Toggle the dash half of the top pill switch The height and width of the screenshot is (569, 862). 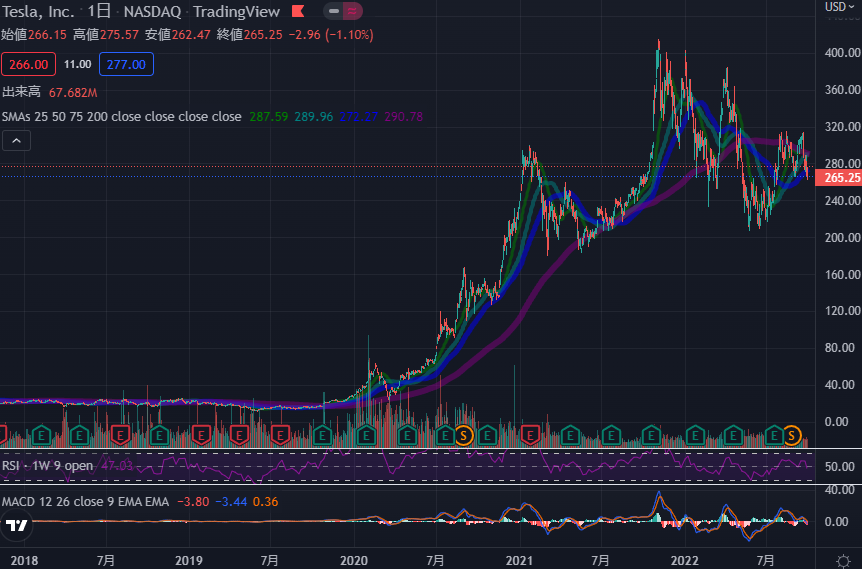pyautogui.click(x=333, y=11)
